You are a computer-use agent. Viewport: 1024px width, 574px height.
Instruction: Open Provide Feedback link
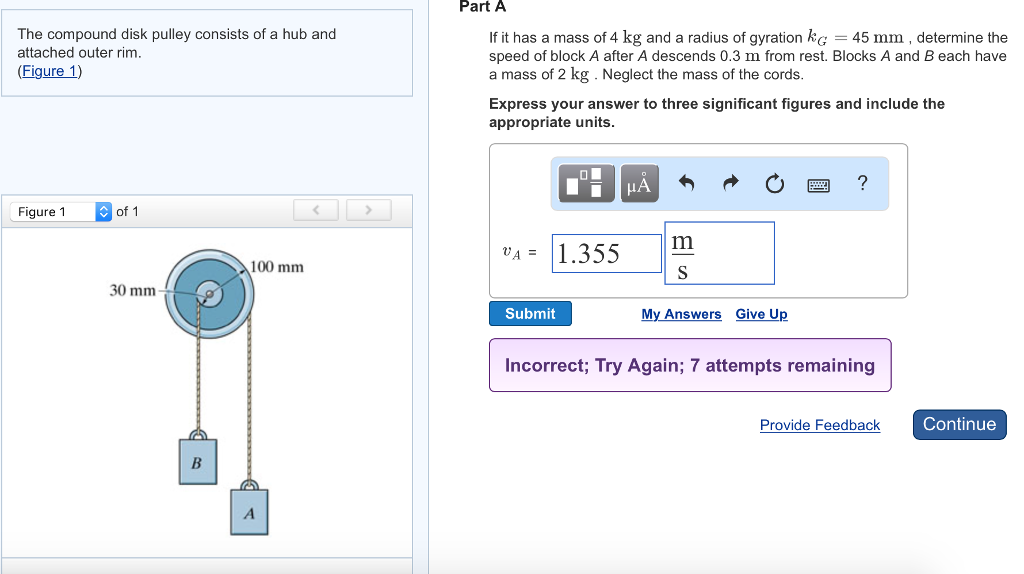820,425
